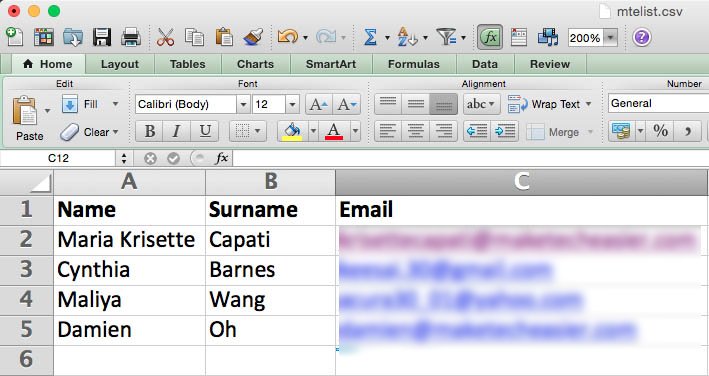The height and width of the screenshot is (376, 709).
Task: Click the toolbar Paste clipboard icon
Action: (224, 37)
